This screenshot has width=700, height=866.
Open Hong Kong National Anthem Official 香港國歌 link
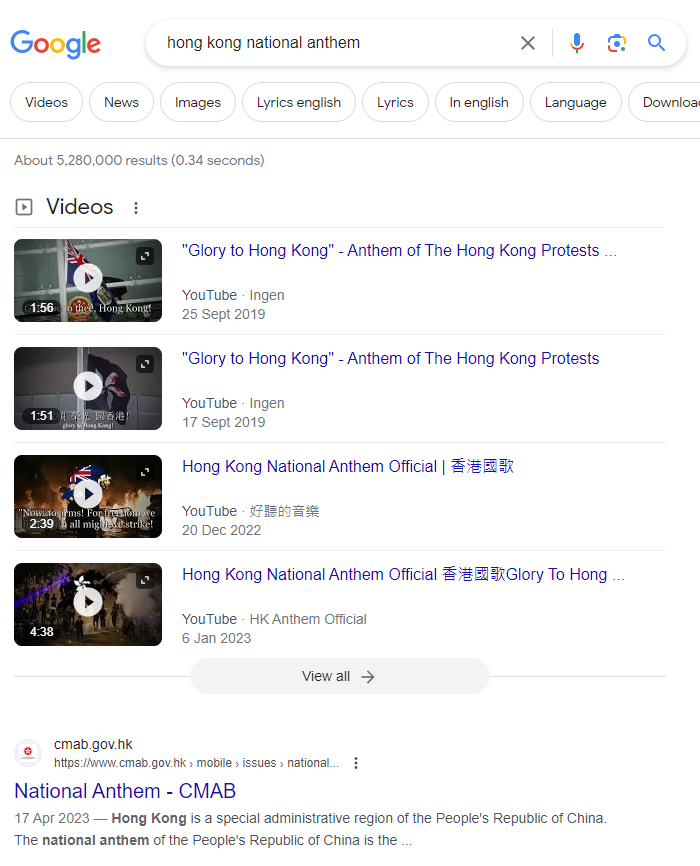pos(347,467)
